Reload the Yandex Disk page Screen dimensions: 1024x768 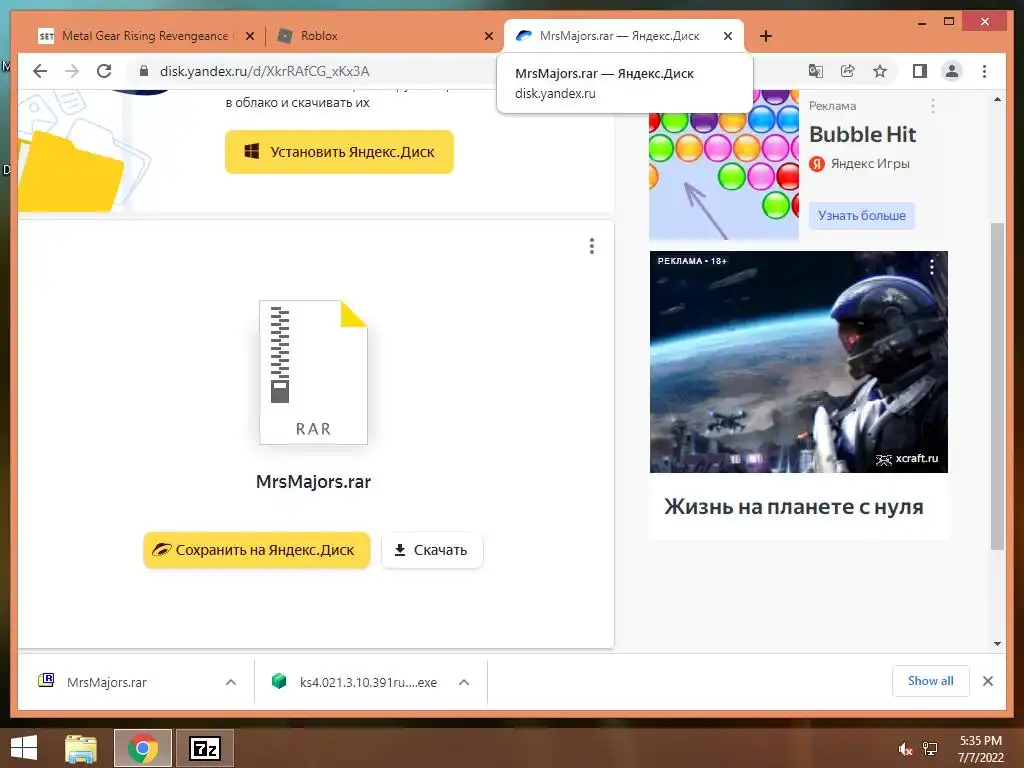pyautogui.click(x=104, y=71)
